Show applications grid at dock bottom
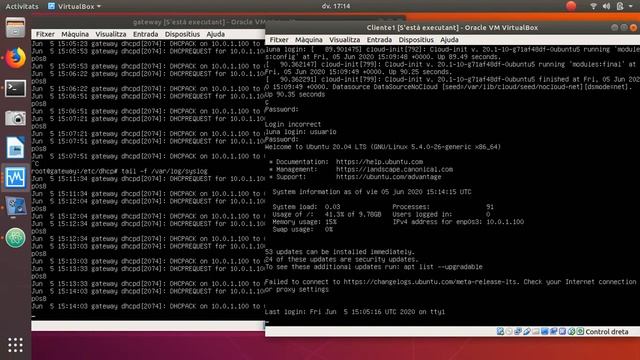The image size is (640, 360). pyautogui.click(x=16, y=345)
